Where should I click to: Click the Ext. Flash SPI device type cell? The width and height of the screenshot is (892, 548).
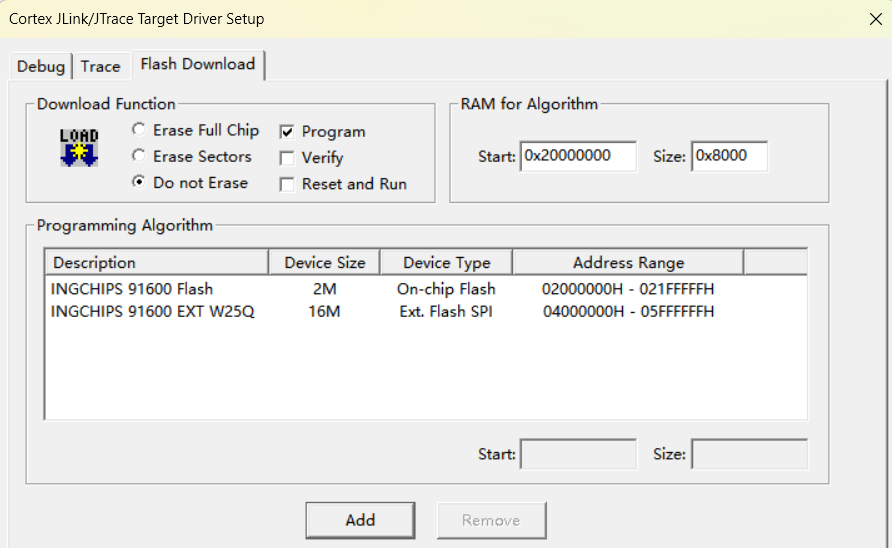(446, 312)
